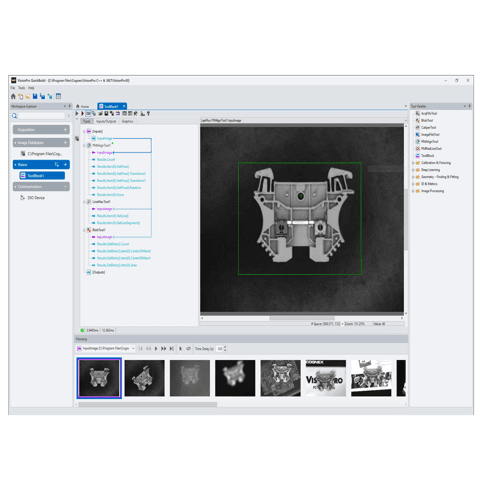Screen dimensions: 480x480
Task: Switch to the Inputs/Outputs tab
Action: [x=106, y=121]
